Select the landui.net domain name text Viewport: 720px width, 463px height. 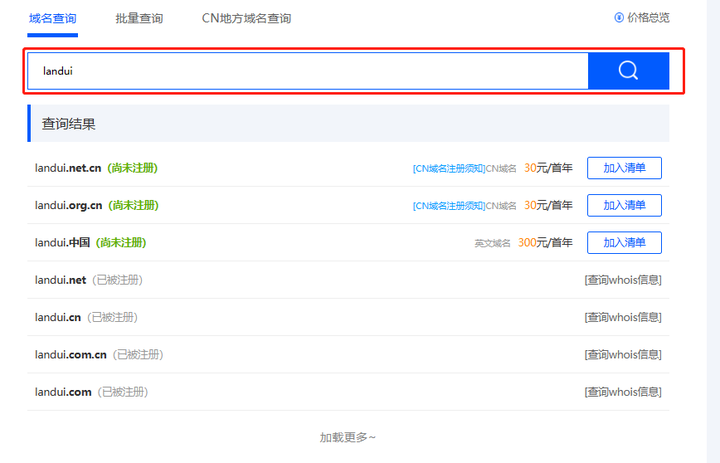click(x=61, y=280)
